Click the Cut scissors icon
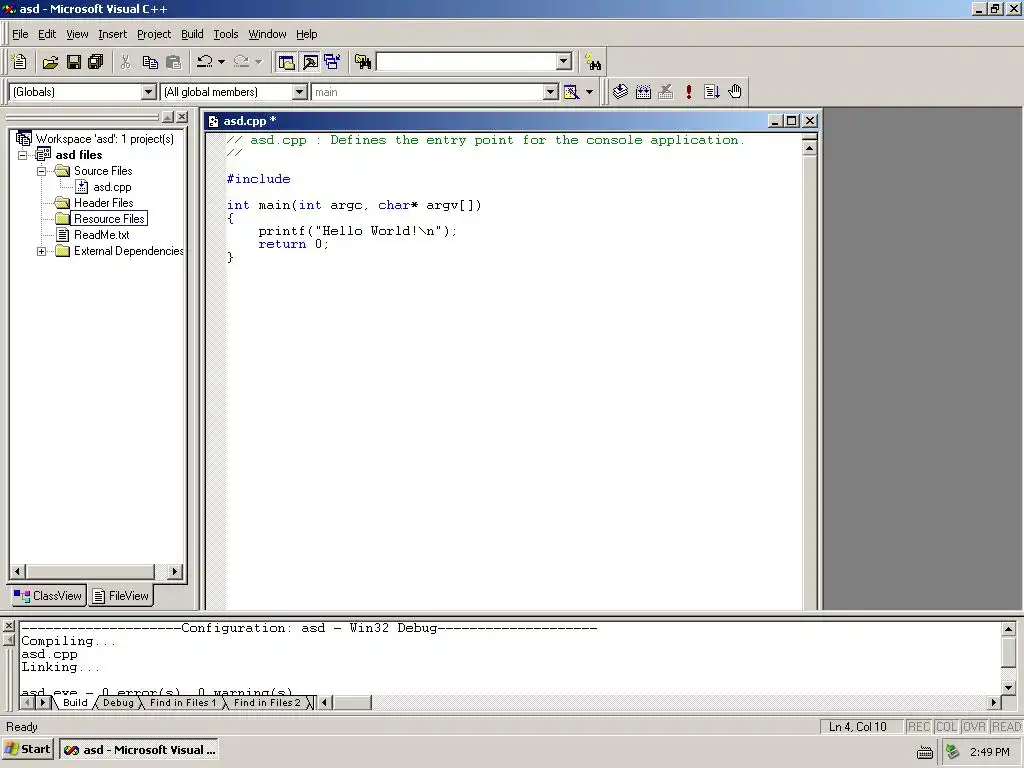1024x768 pixels. 125,62
